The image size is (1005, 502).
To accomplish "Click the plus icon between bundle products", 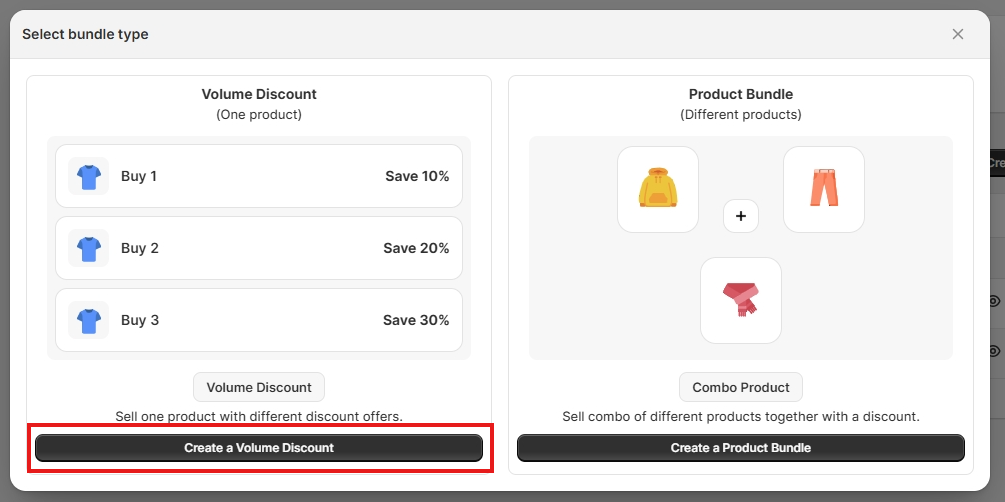I will pyautogui.click(x=741, y=216).
